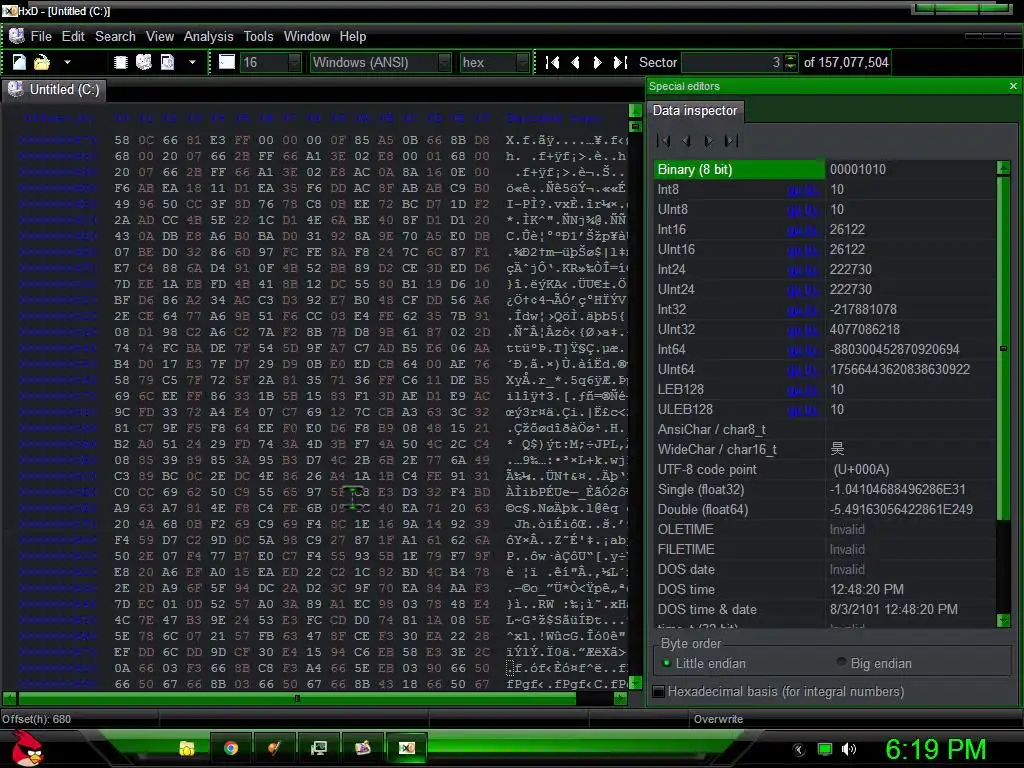Open the Edit menu

(x=73, y=37)
